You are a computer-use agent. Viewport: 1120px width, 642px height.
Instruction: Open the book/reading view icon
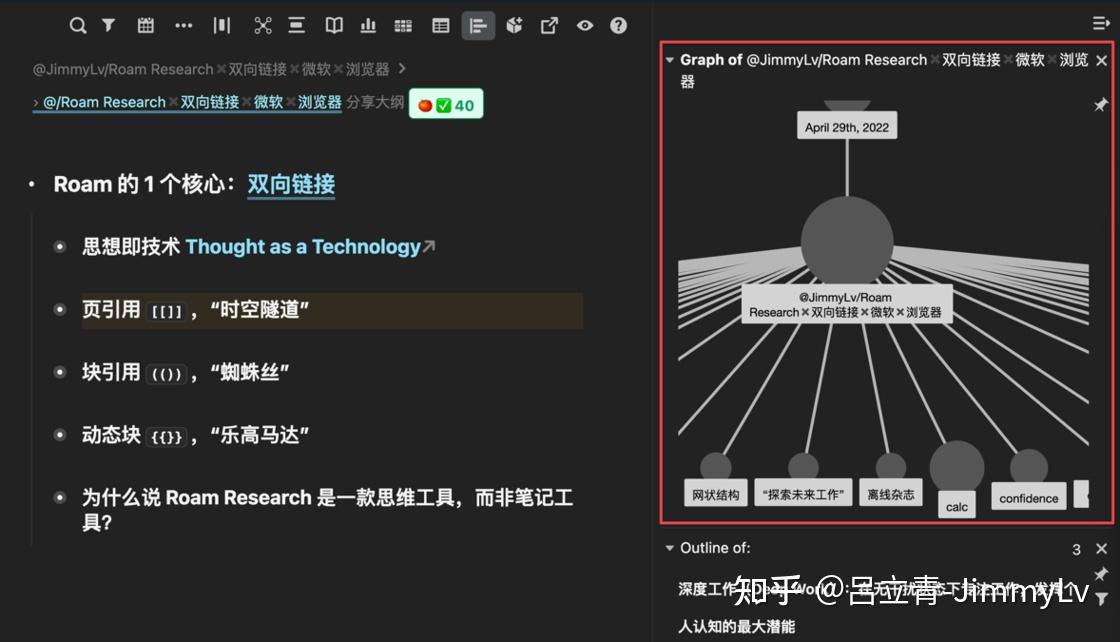(x=333, y=25)
